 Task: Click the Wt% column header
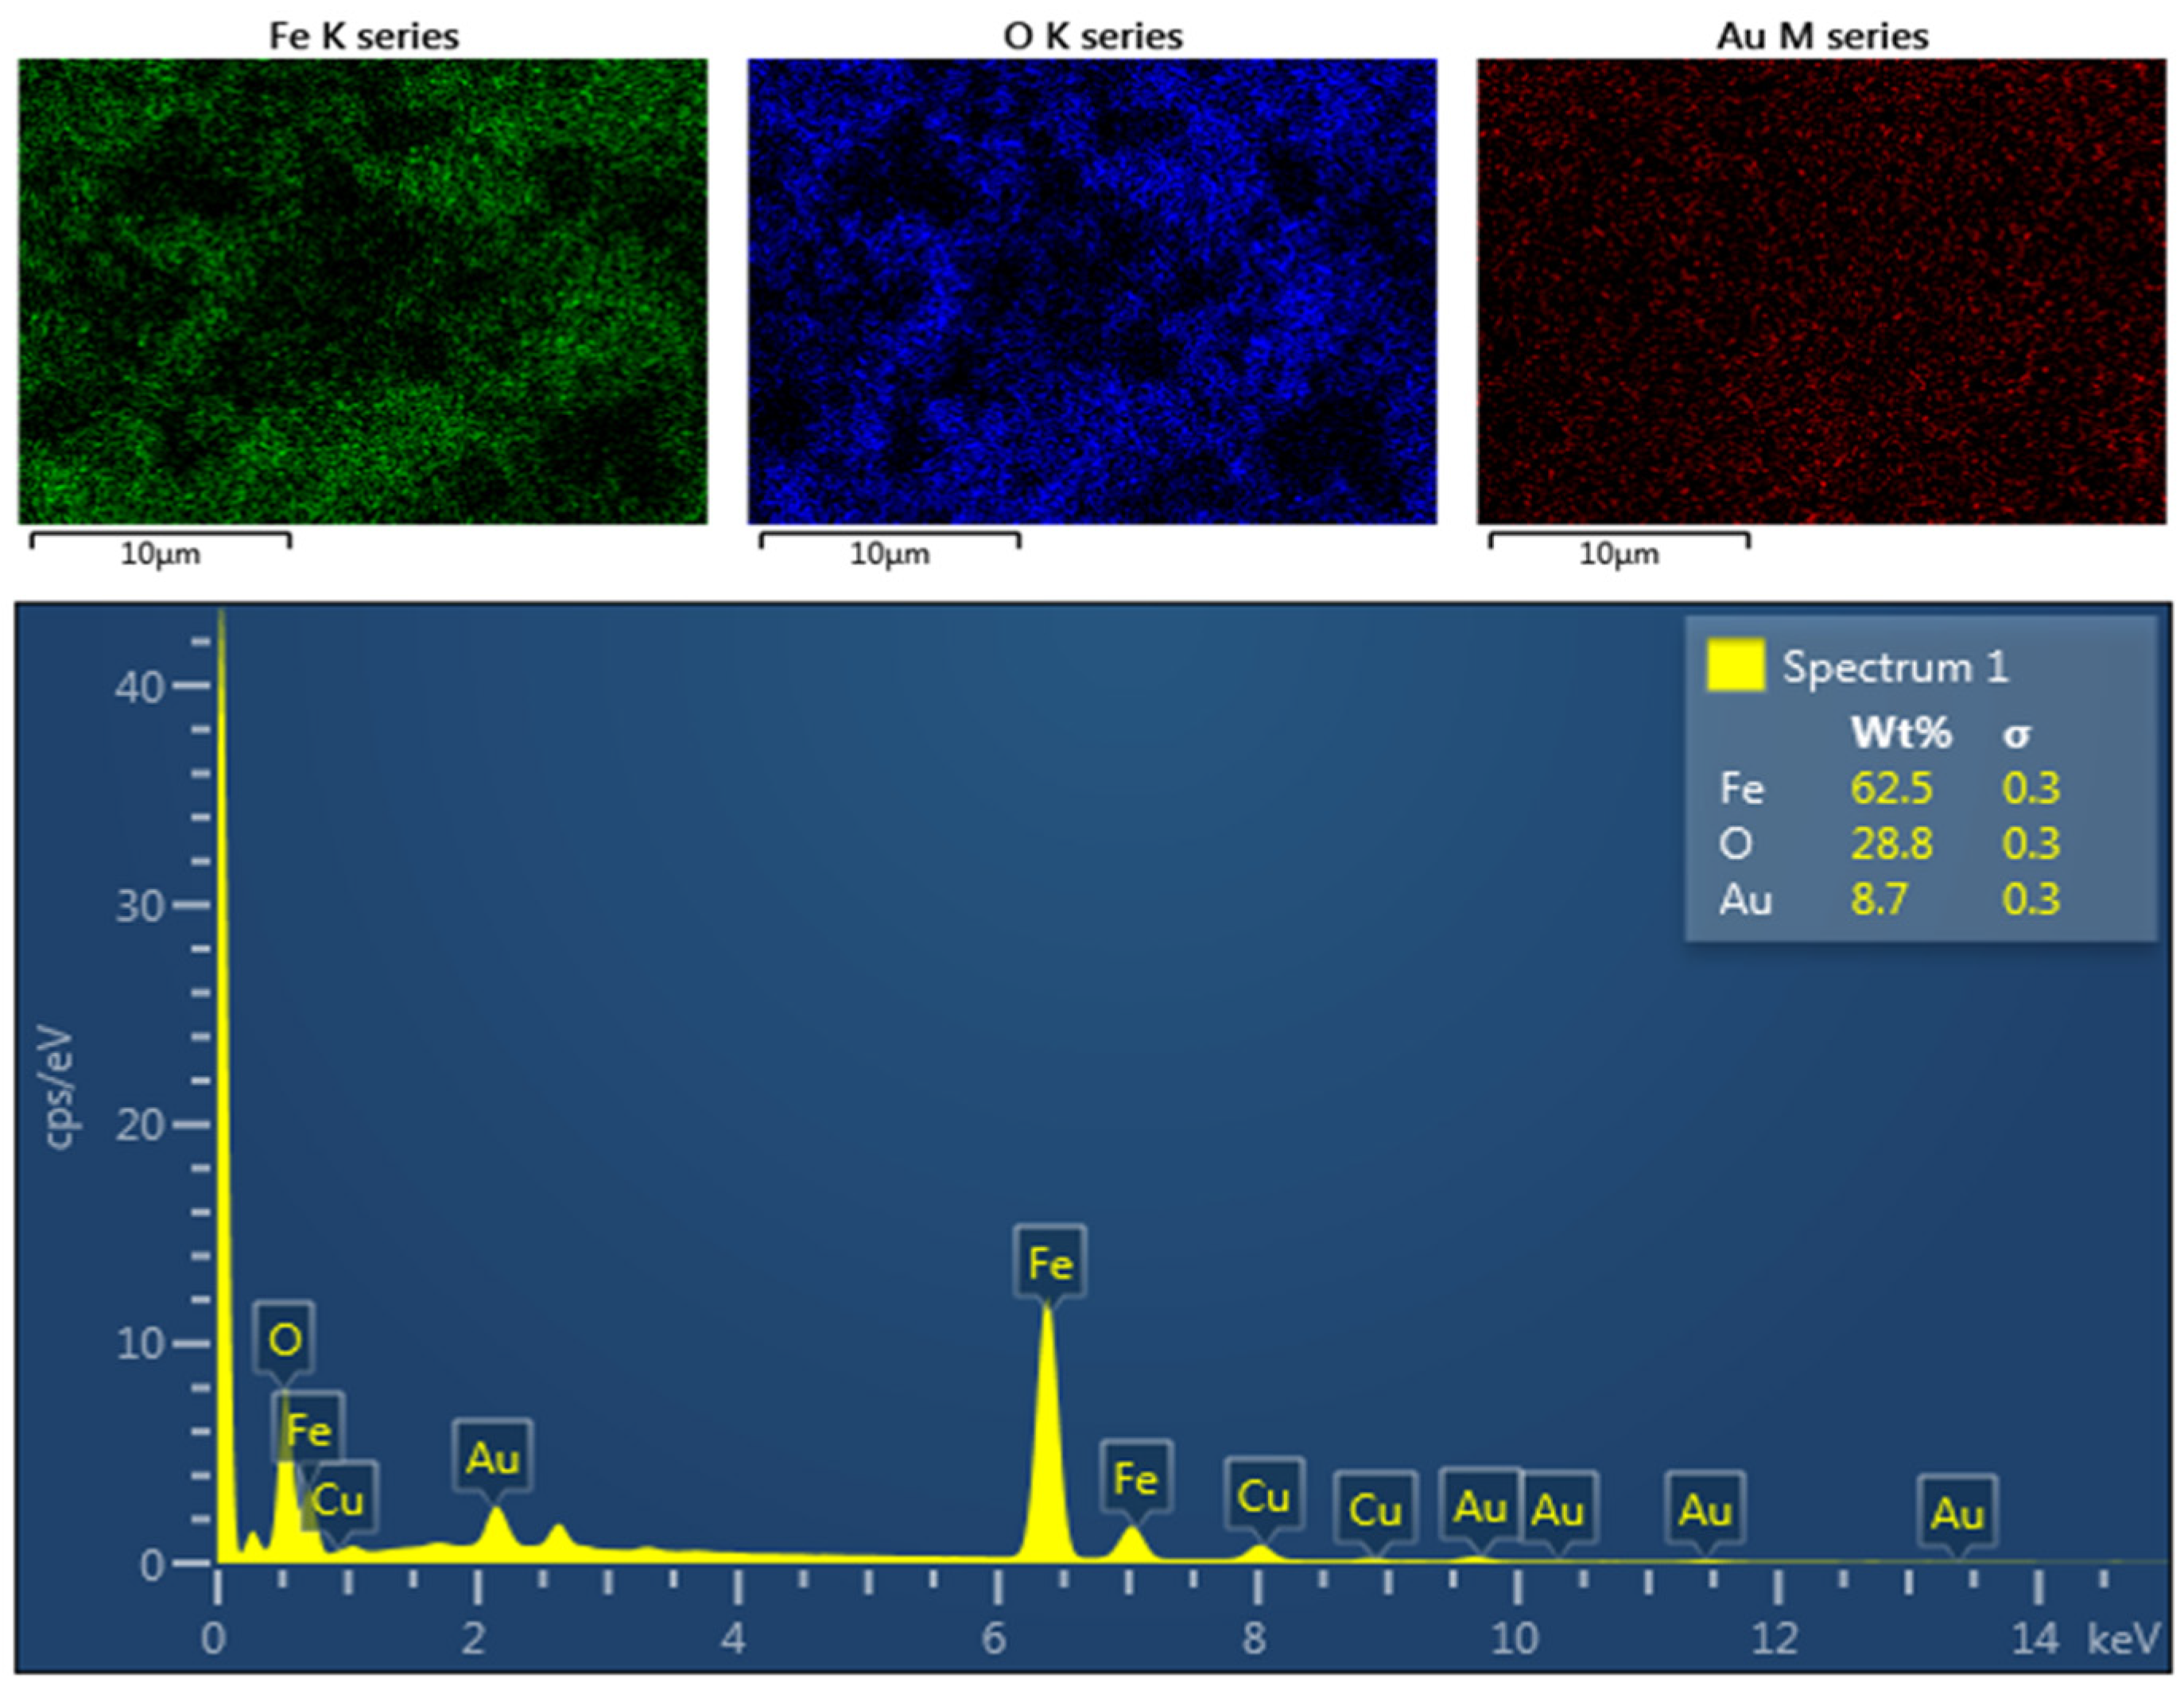(x=1900, y=733)
